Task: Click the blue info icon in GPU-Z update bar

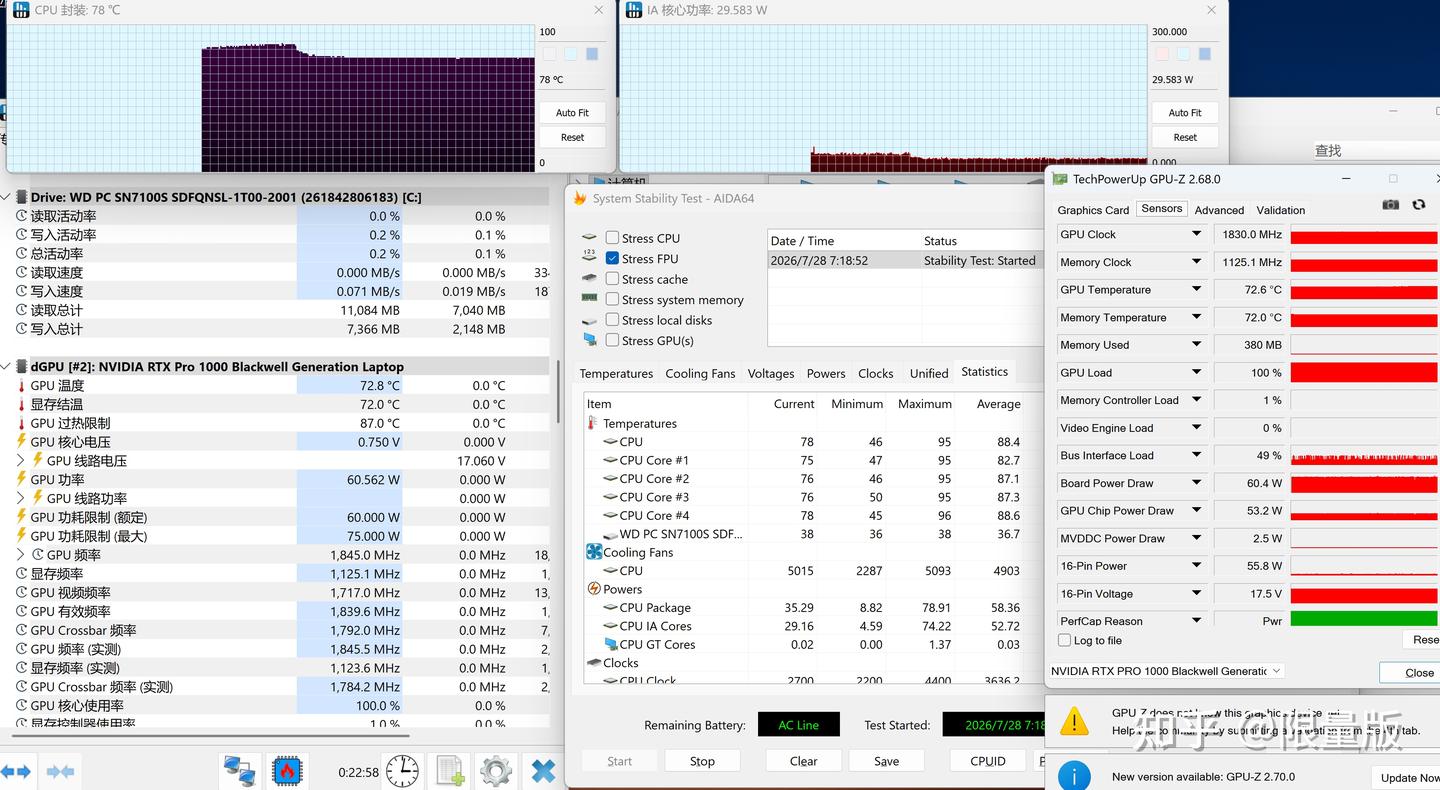Action: pyautogui.click(x=1074, y=776)
